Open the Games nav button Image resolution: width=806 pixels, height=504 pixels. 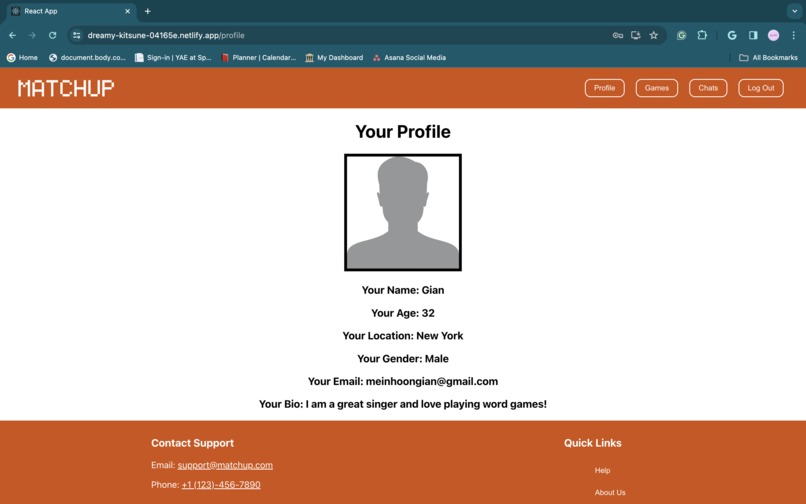(x=656, y=88)
